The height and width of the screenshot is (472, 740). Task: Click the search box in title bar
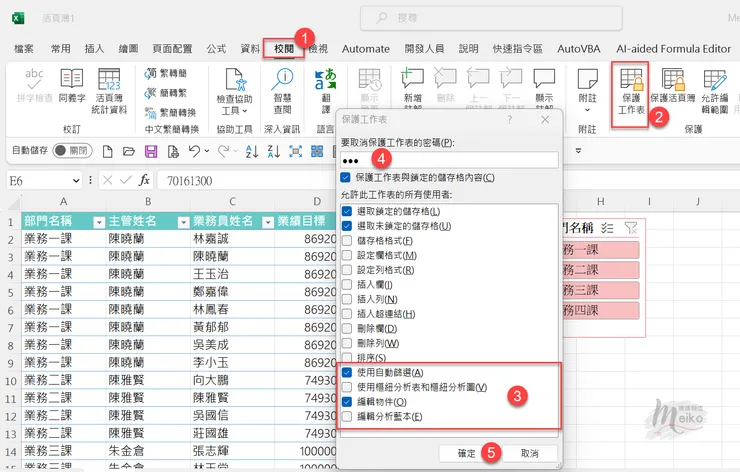click(x=491, y=18)
